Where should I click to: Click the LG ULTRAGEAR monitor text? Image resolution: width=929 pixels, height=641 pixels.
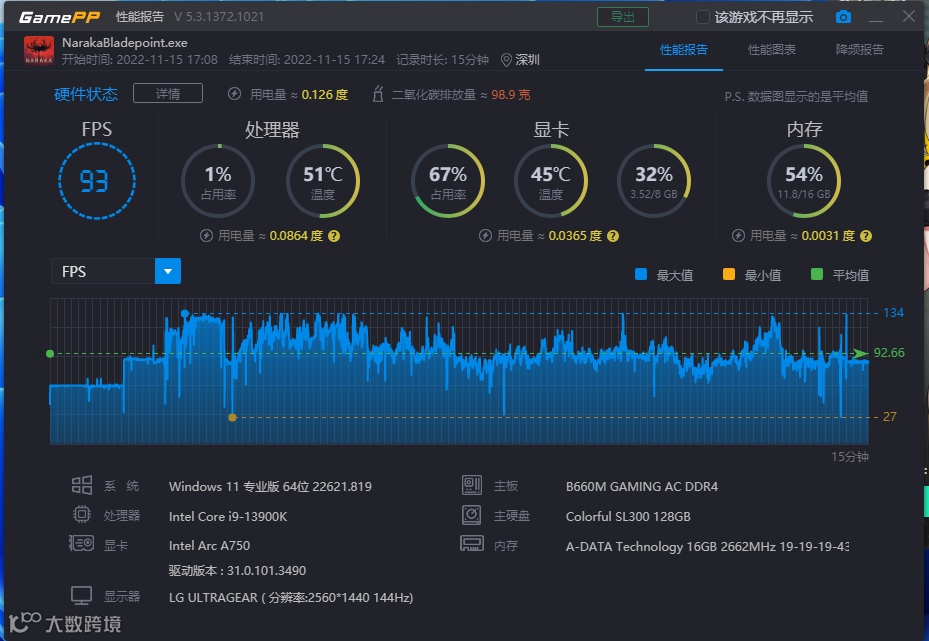tap(291, 597)
